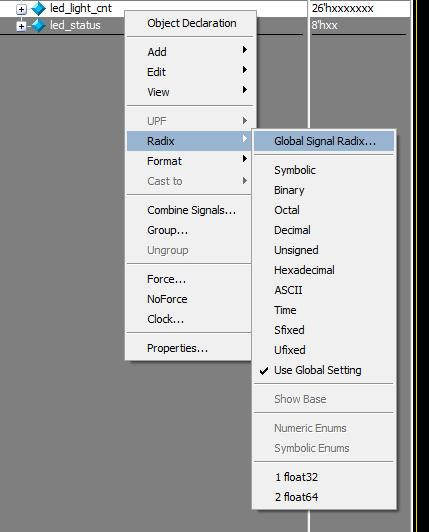Set radix to ASCII
Viewport: 429px width, 532px height.
coord(324,290)
